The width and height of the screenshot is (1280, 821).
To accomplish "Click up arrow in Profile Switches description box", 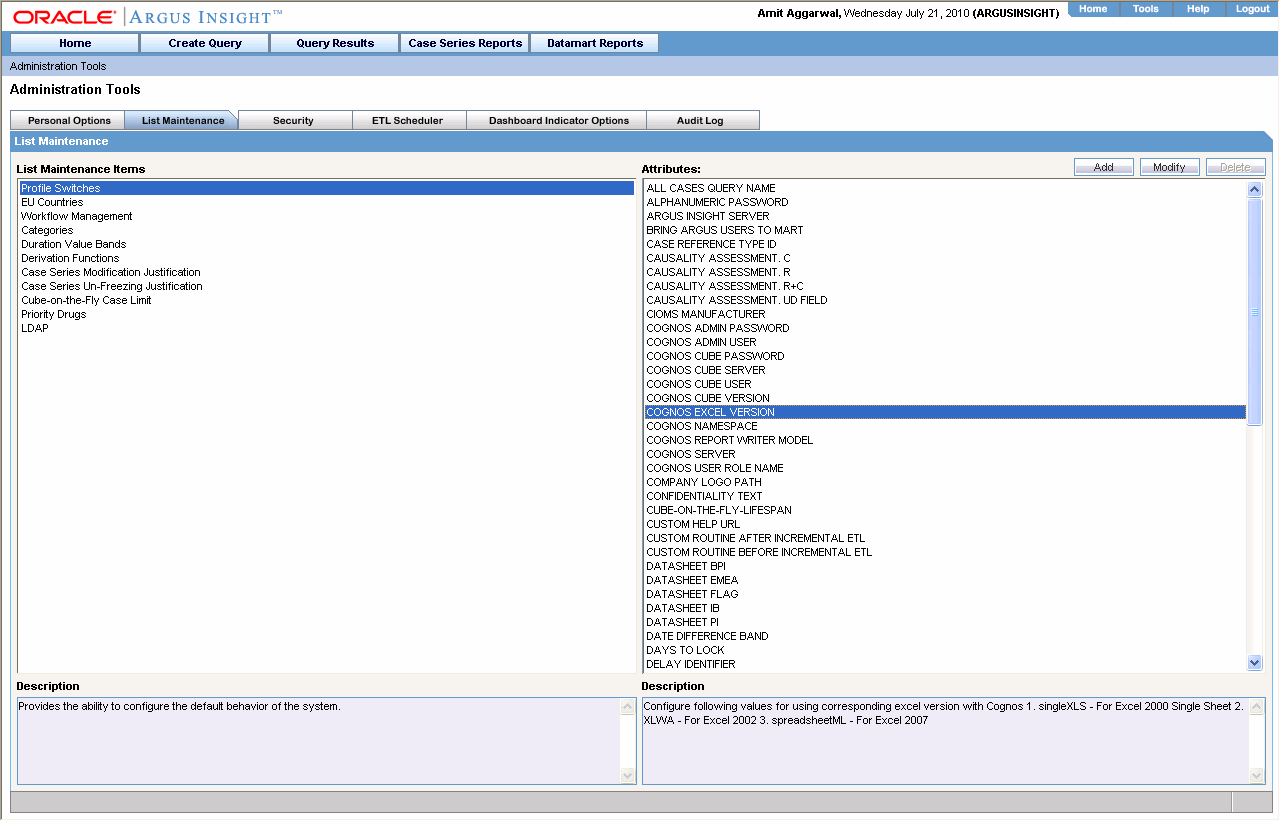I will click(x=628, y=707).
